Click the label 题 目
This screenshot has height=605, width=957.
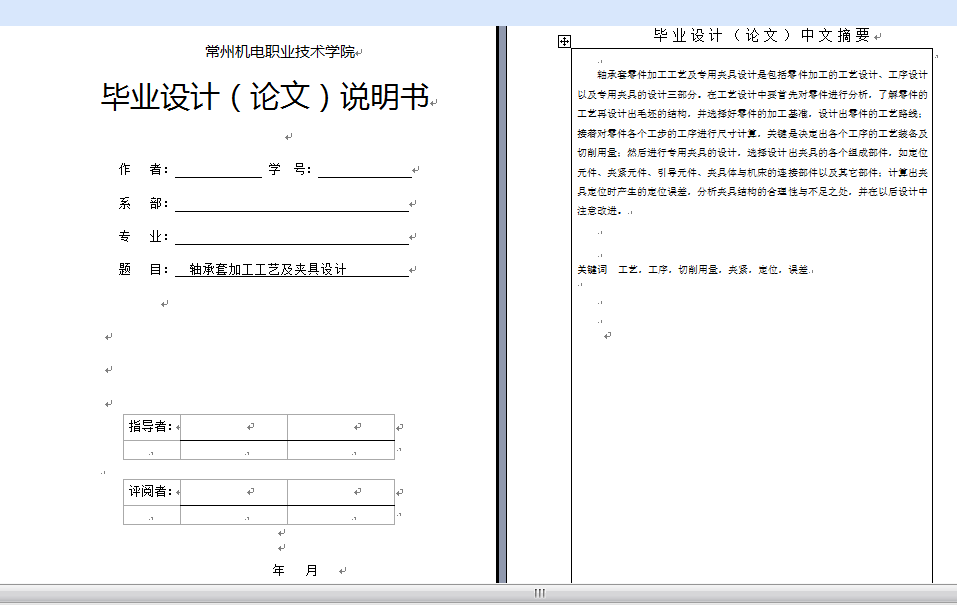(143, 269)
